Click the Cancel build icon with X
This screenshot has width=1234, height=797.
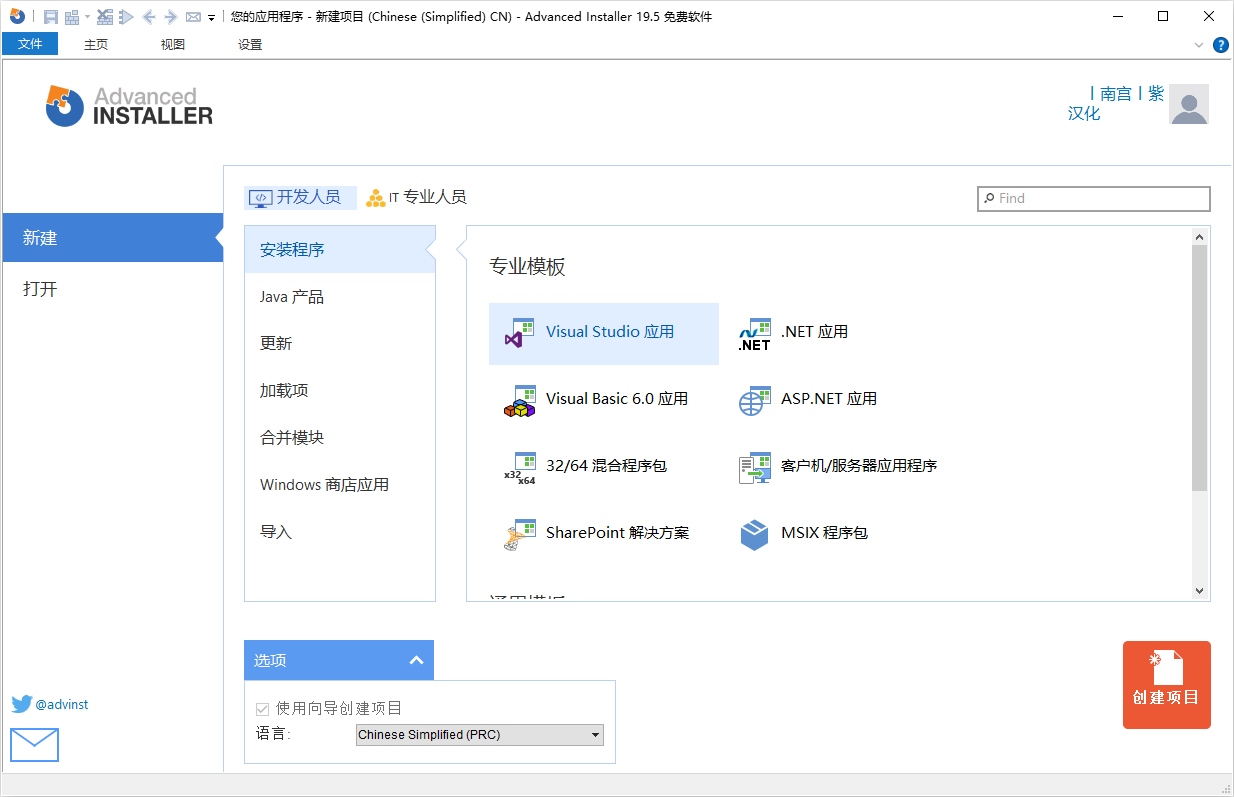104,17
